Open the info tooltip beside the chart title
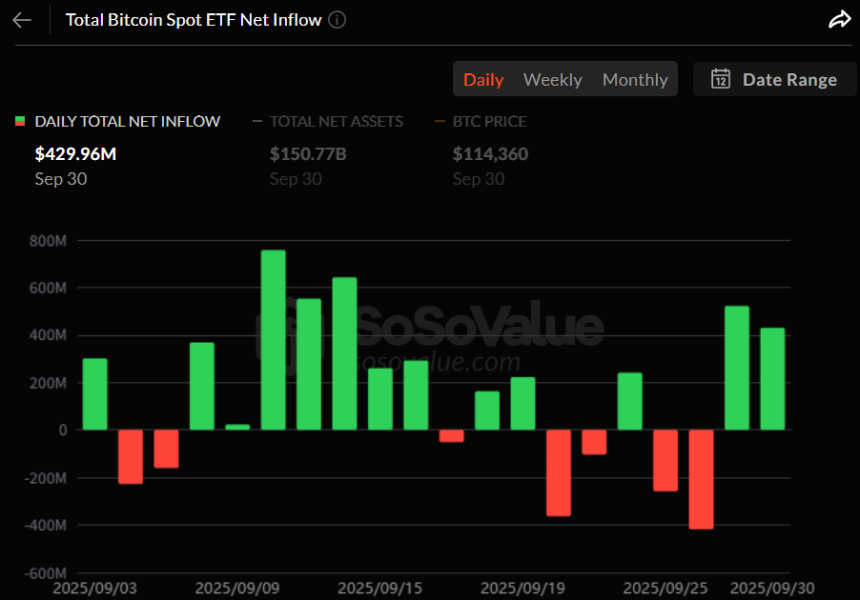The image size is (860, 600). (x=337, y=19)
